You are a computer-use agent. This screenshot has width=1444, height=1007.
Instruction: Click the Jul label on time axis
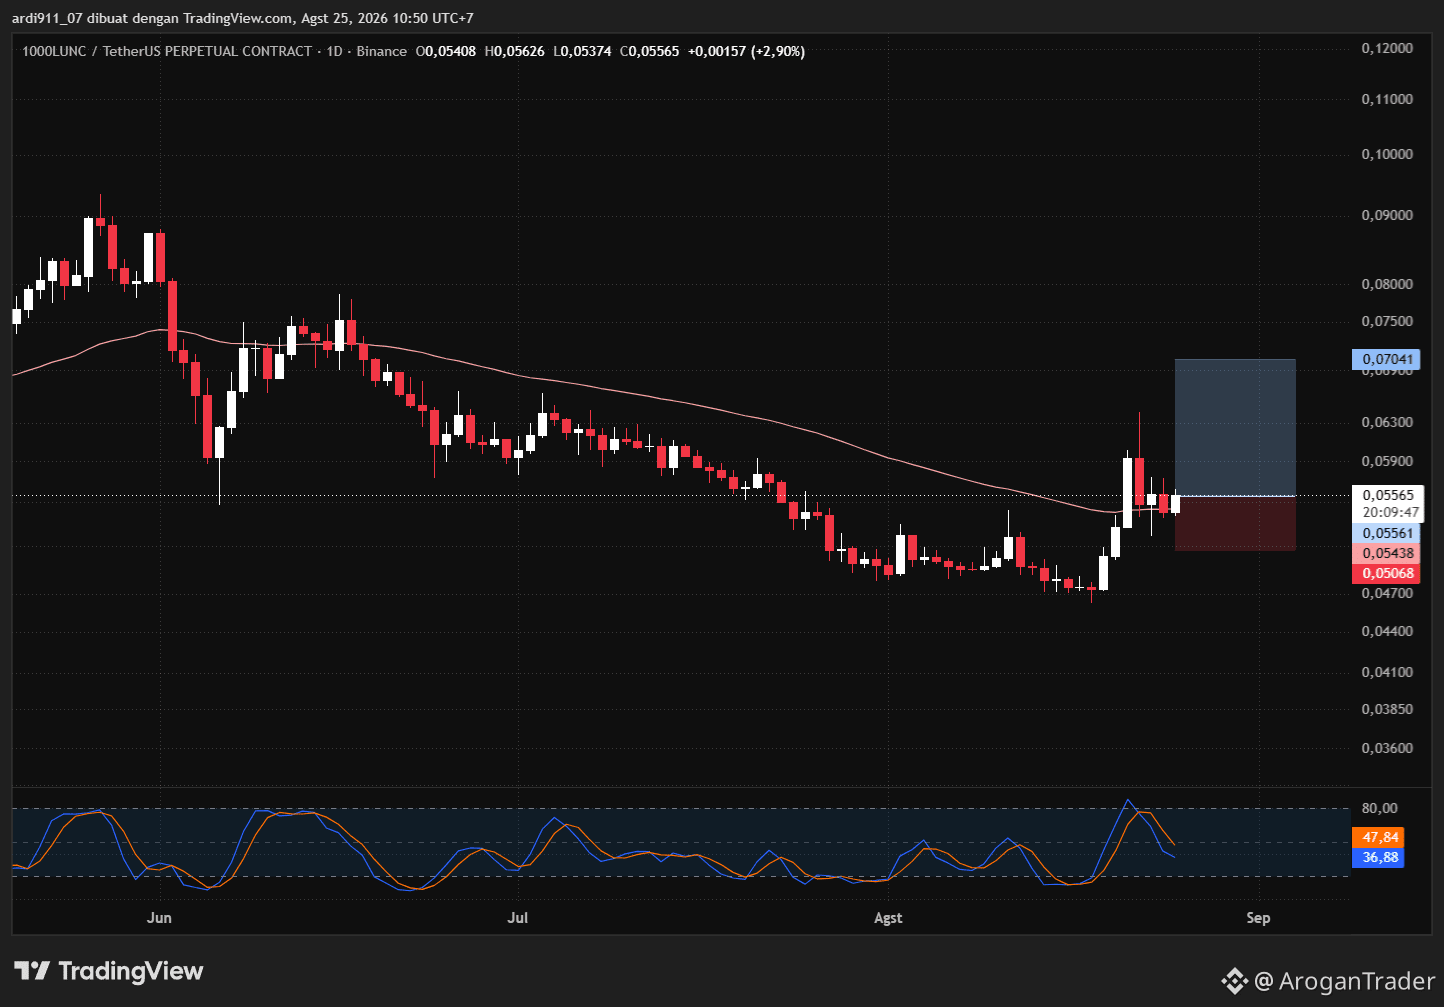pos(517,918)
